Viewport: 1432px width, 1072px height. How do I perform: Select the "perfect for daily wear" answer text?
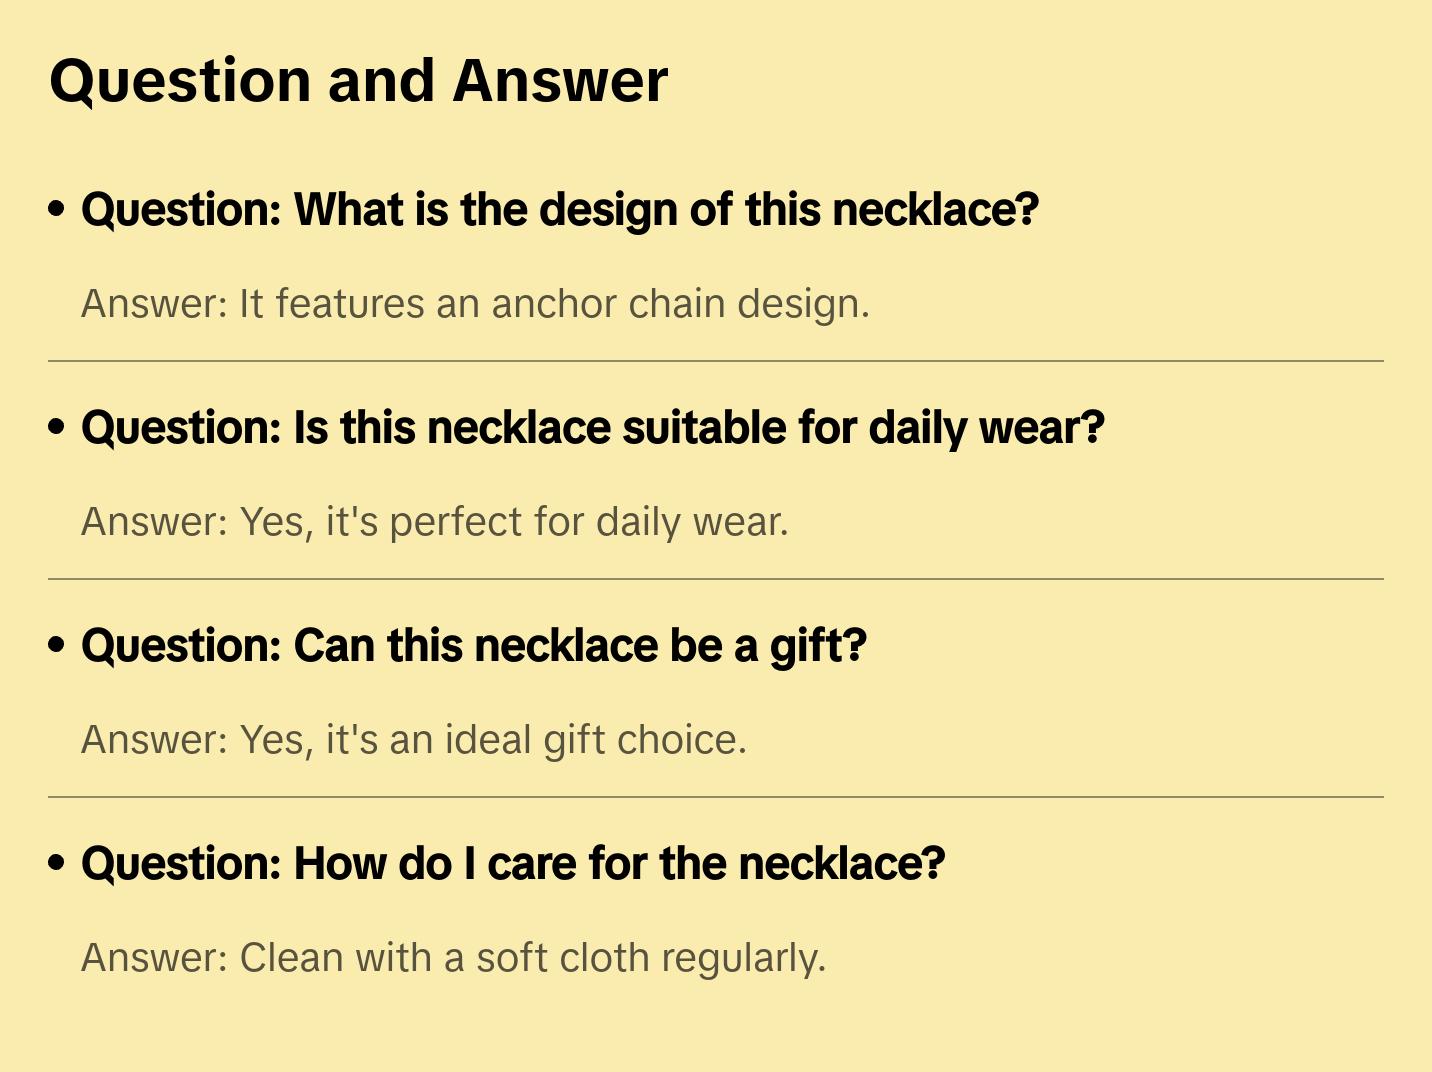click(x=588, y=522)
